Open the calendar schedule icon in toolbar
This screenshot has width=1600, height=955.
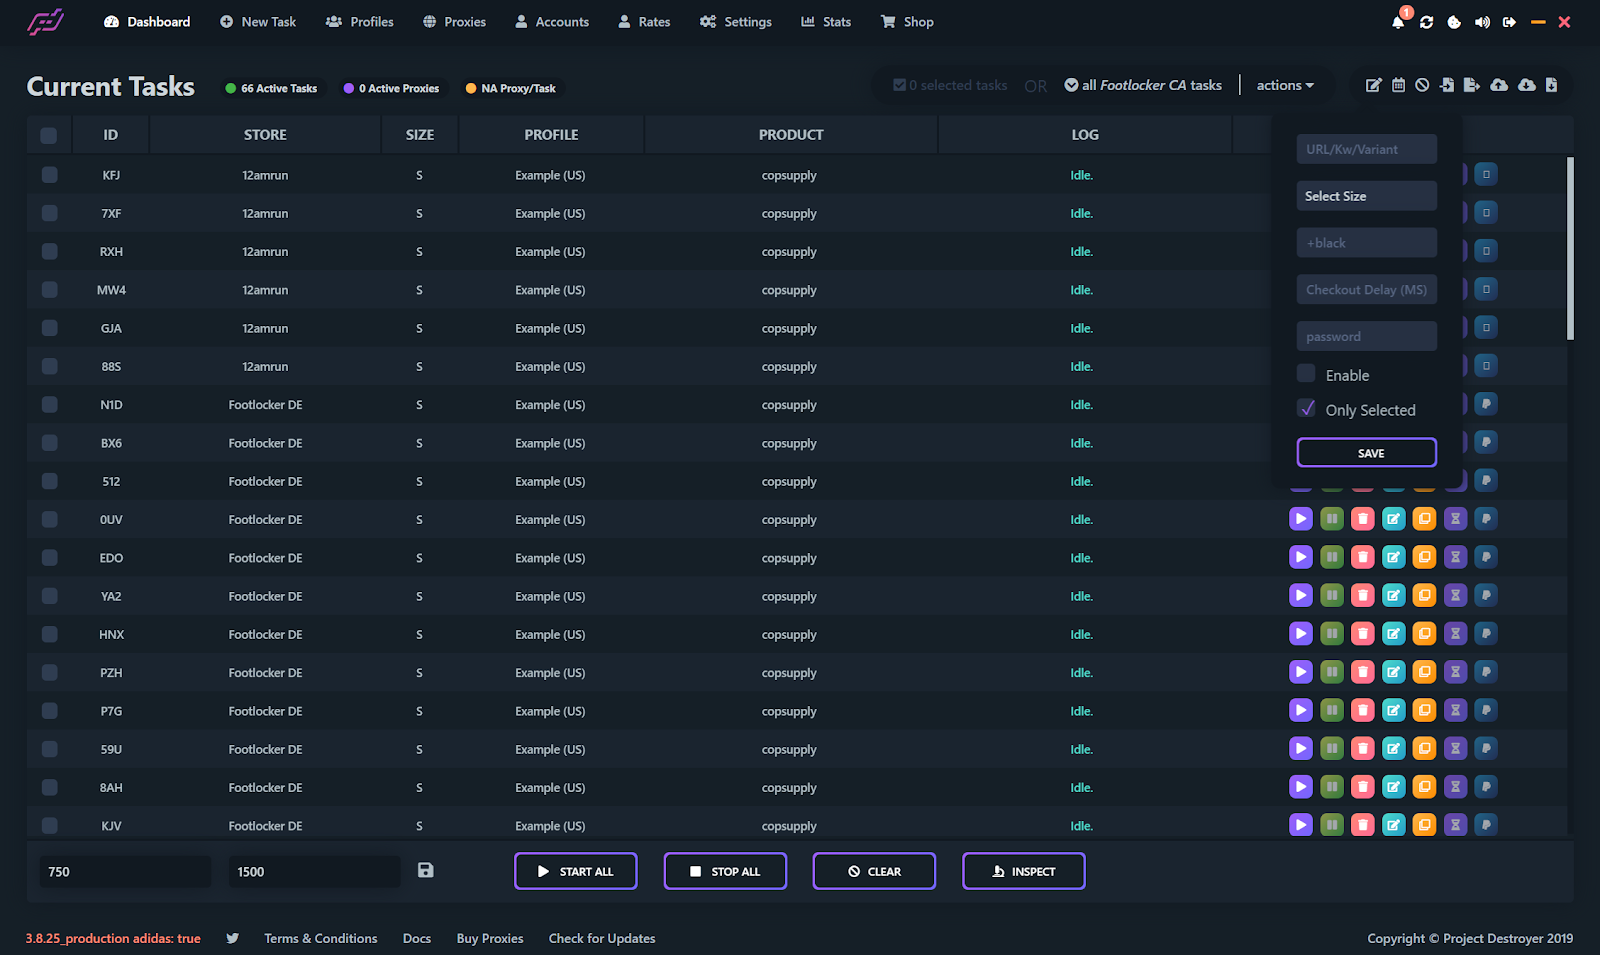(1398, 85)
